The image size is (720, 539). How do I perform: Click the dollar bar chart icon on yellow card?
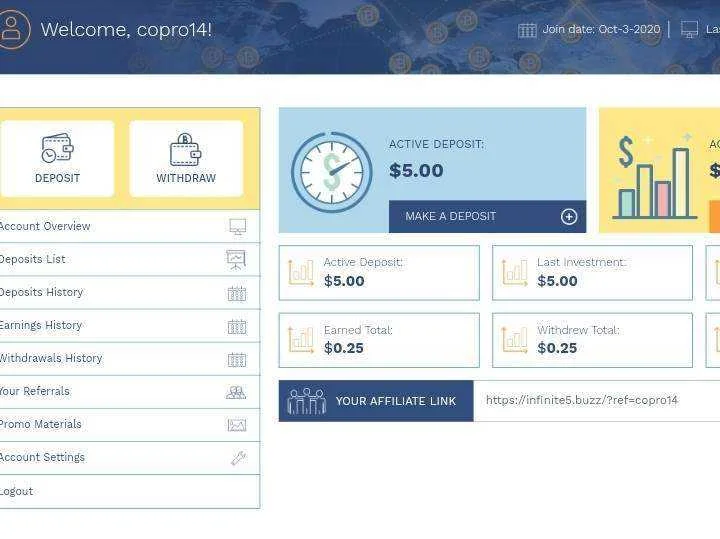[654, 177]
